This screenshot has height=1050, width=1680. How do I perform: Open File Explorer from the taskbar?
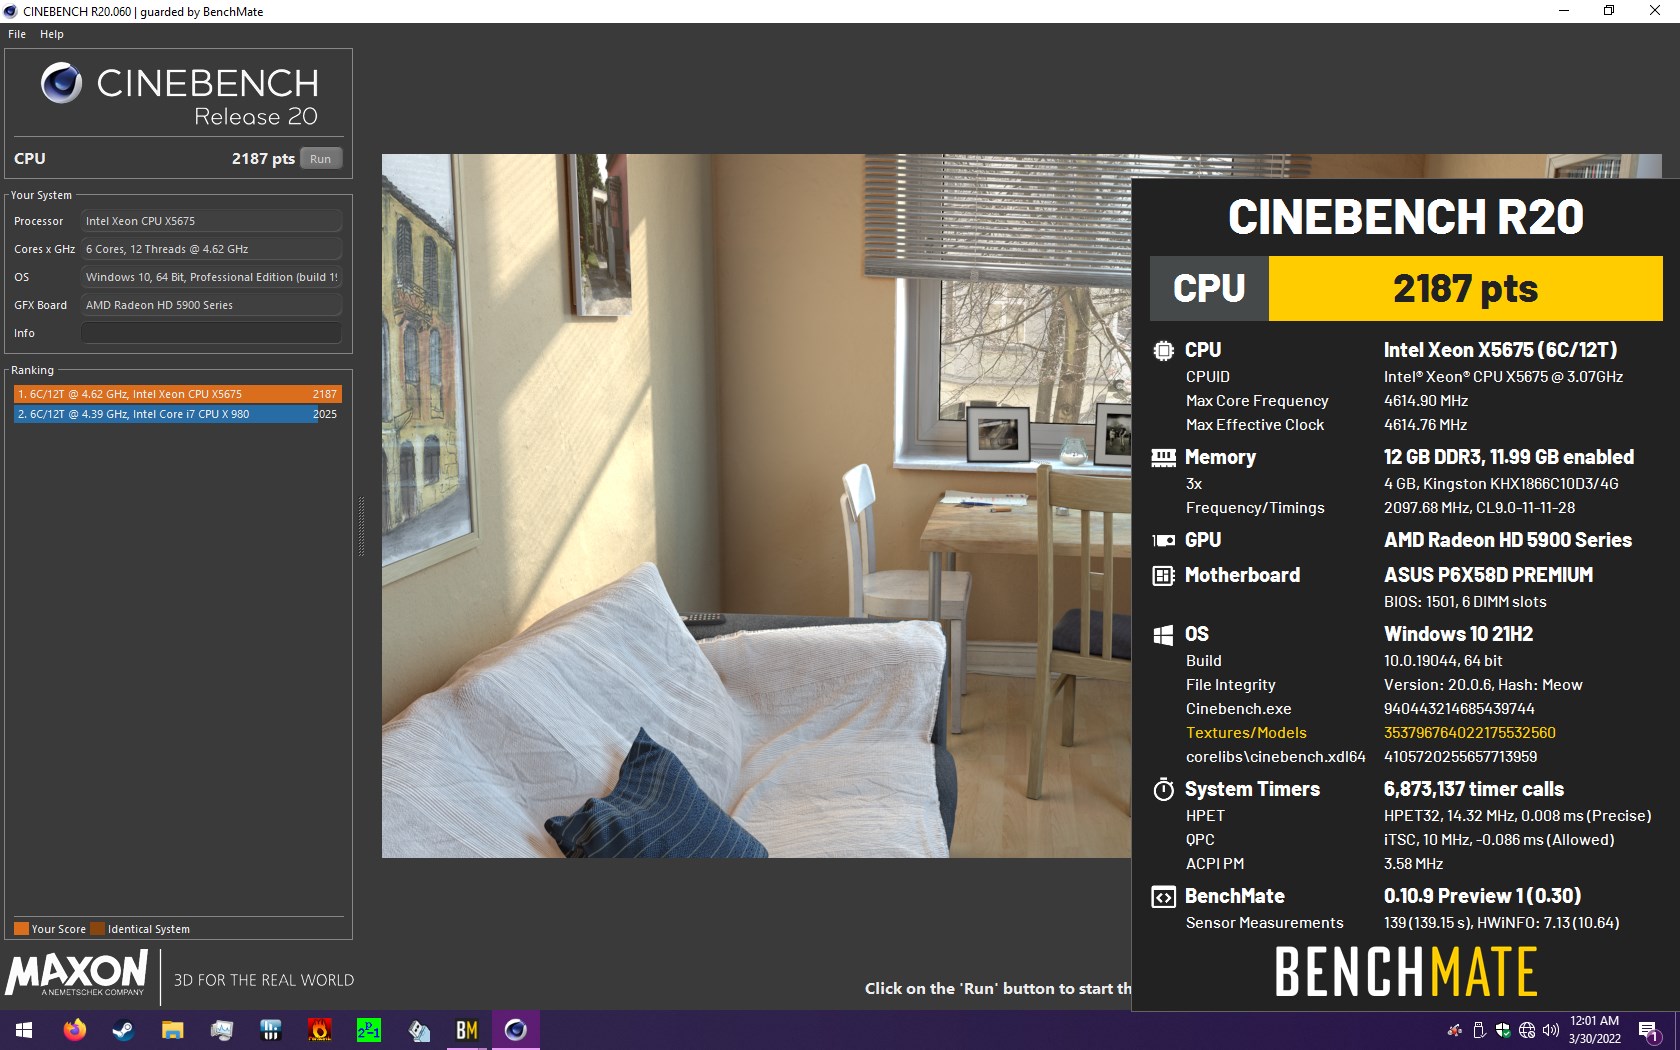(x=172, y=1030)
